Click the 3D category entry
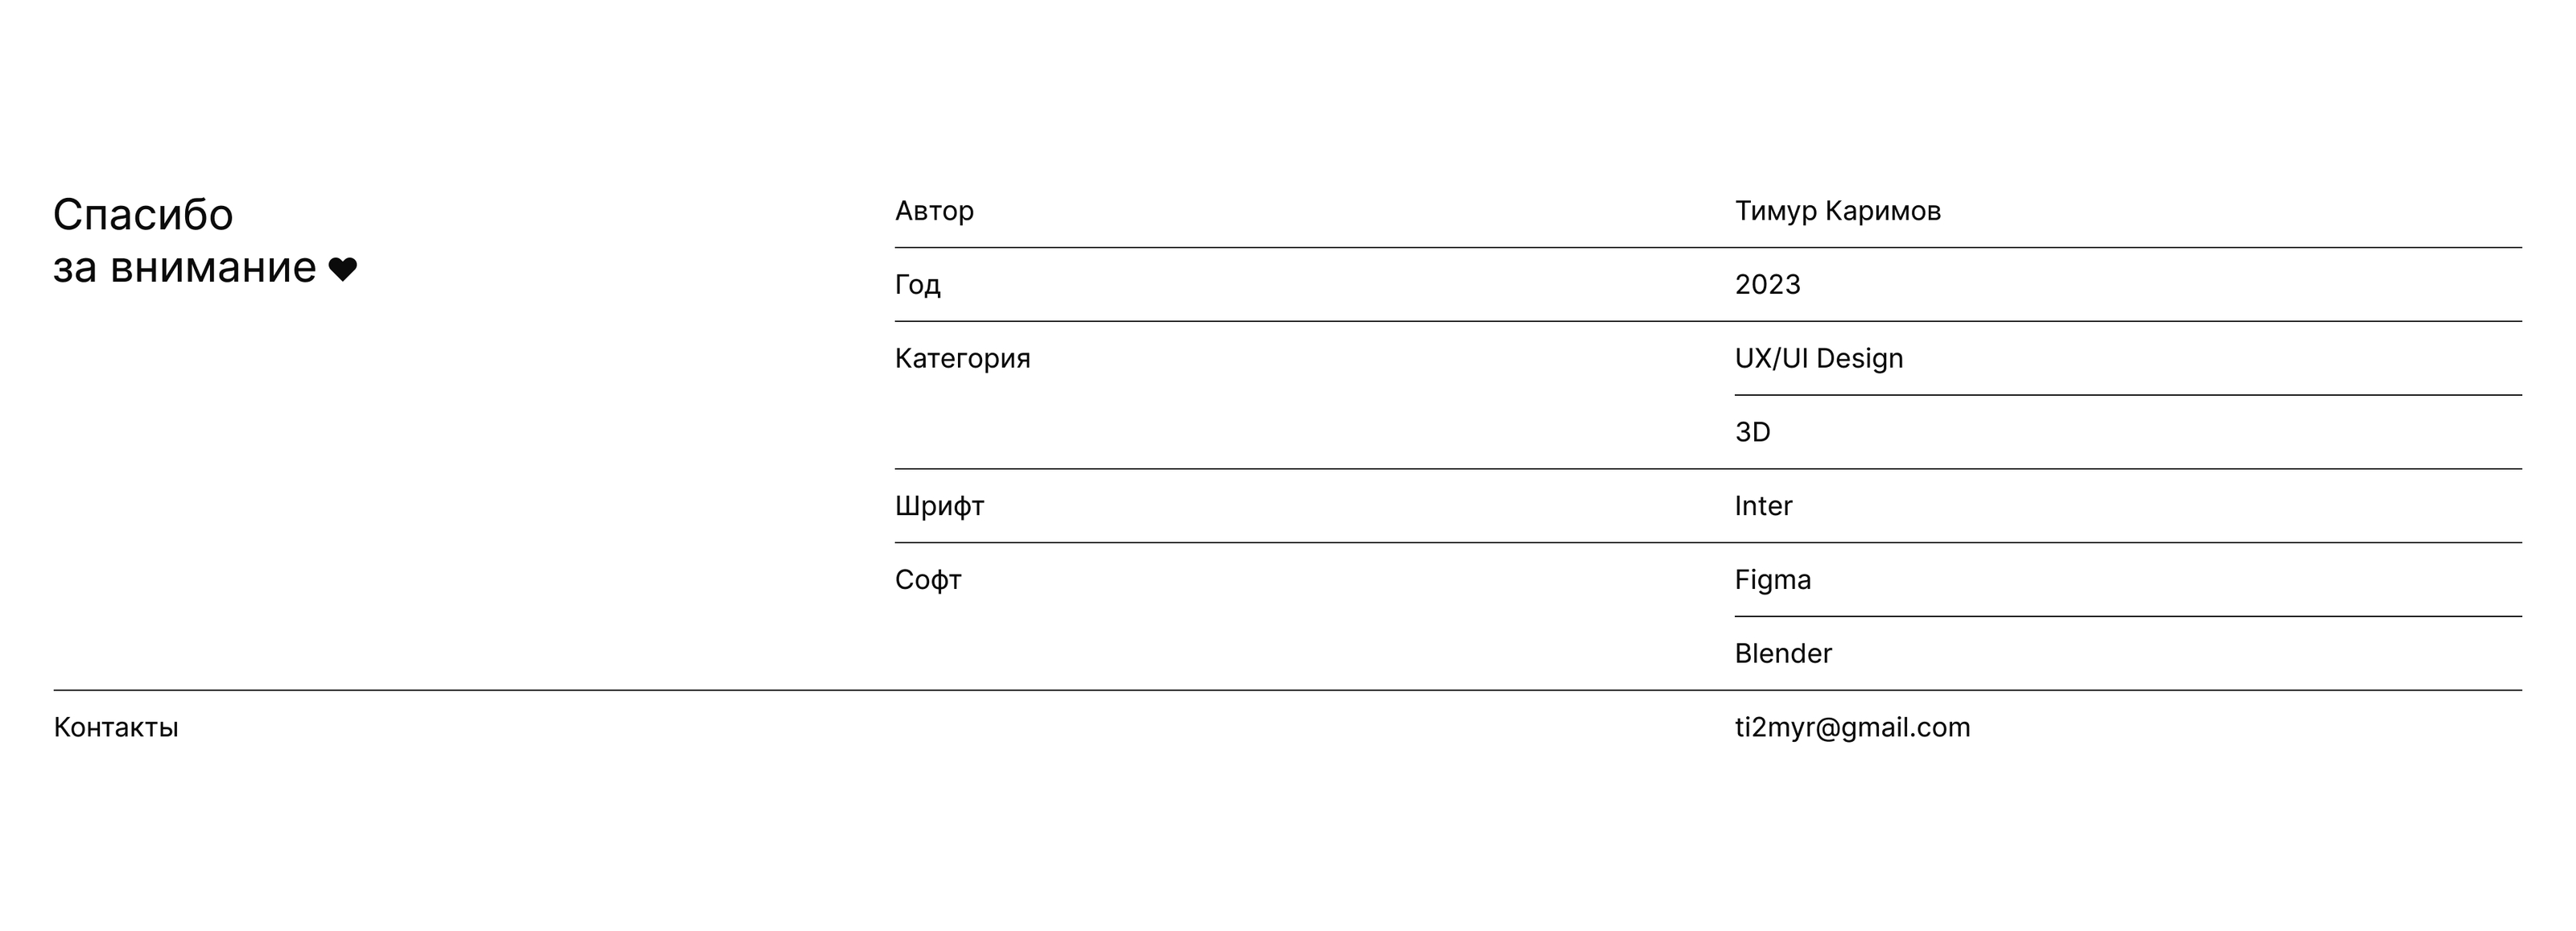Screen dimensions: 2576x931 click(1752, 432)
